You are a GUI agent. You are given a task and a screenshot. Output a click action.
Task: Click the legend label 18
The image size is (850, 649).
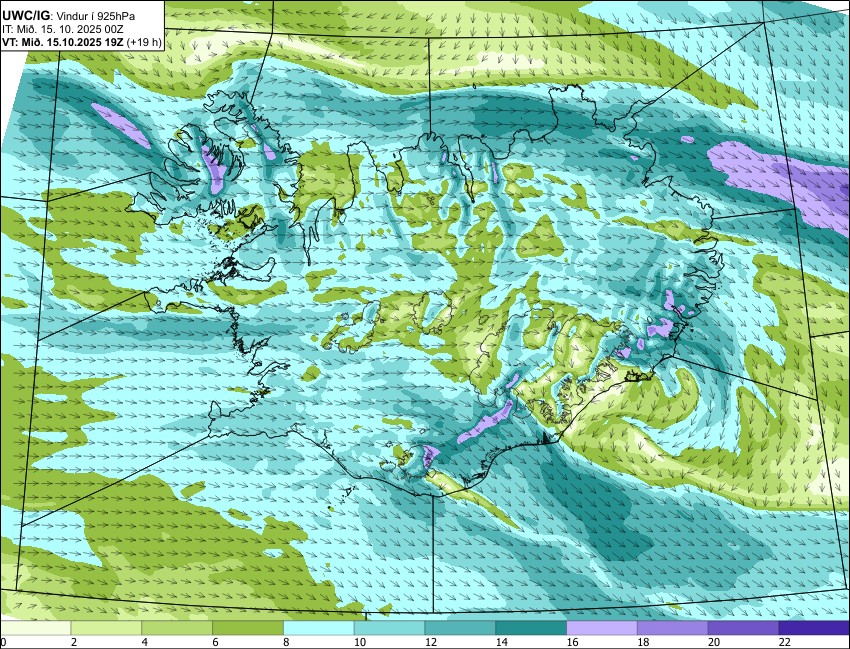point(643,642)
